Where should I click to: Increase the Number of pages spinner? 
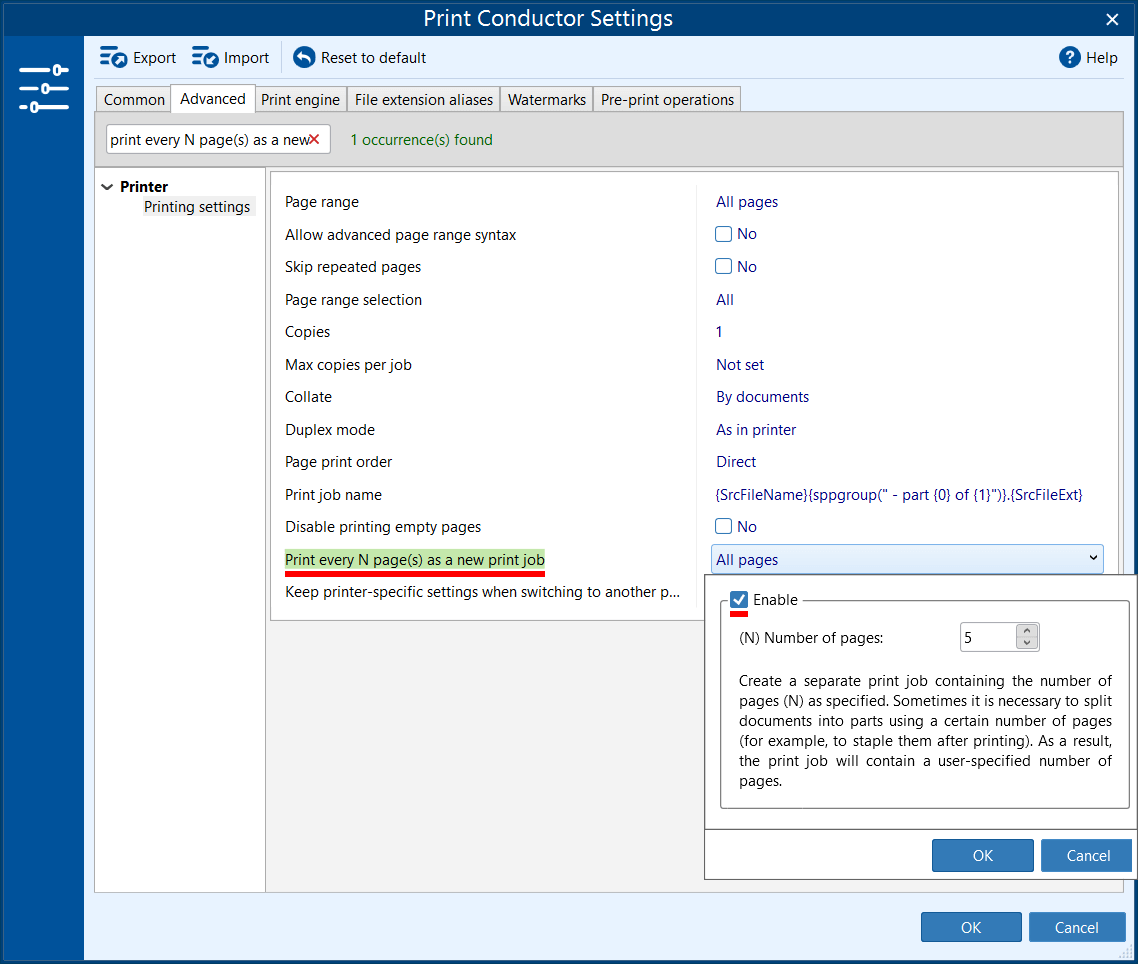1027,631
